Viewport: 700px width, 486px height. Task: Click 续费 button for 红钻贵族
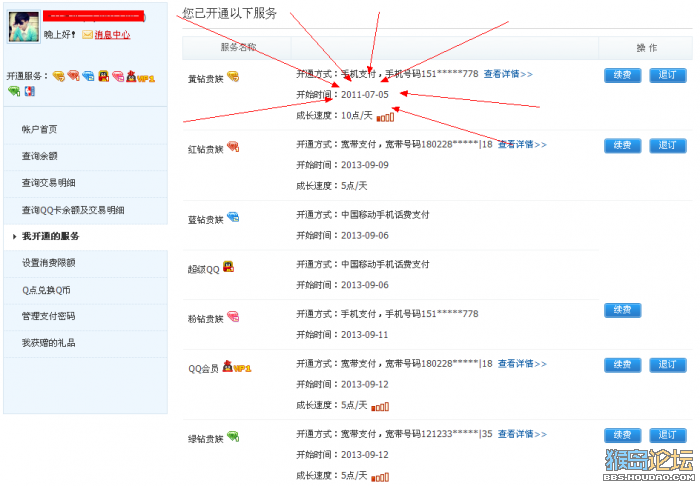click(x=622, y=145)
